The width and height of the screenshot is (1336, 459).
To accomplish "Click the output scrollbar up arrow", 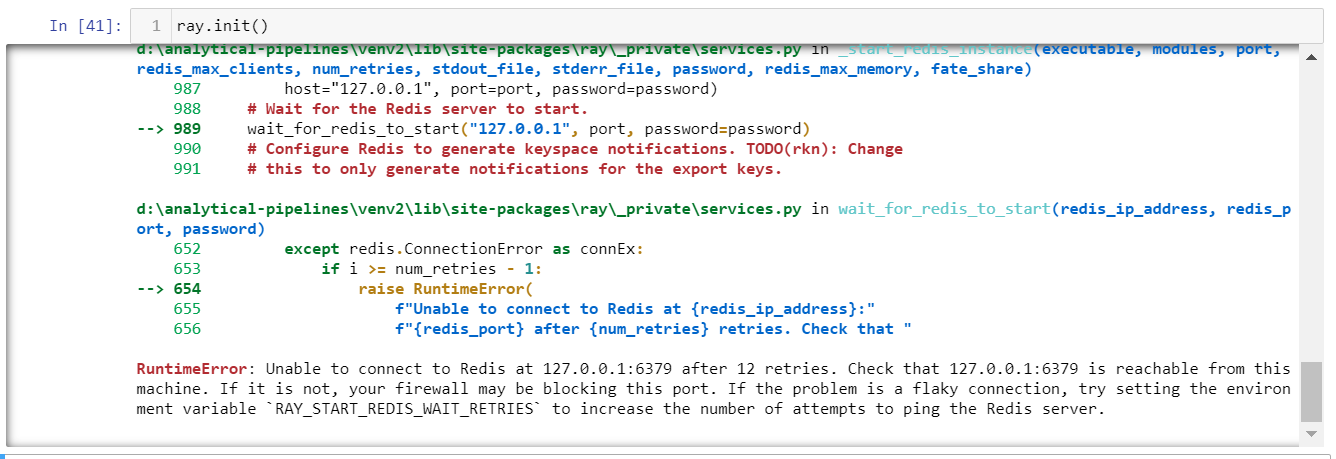I will tap(1311, 57).
